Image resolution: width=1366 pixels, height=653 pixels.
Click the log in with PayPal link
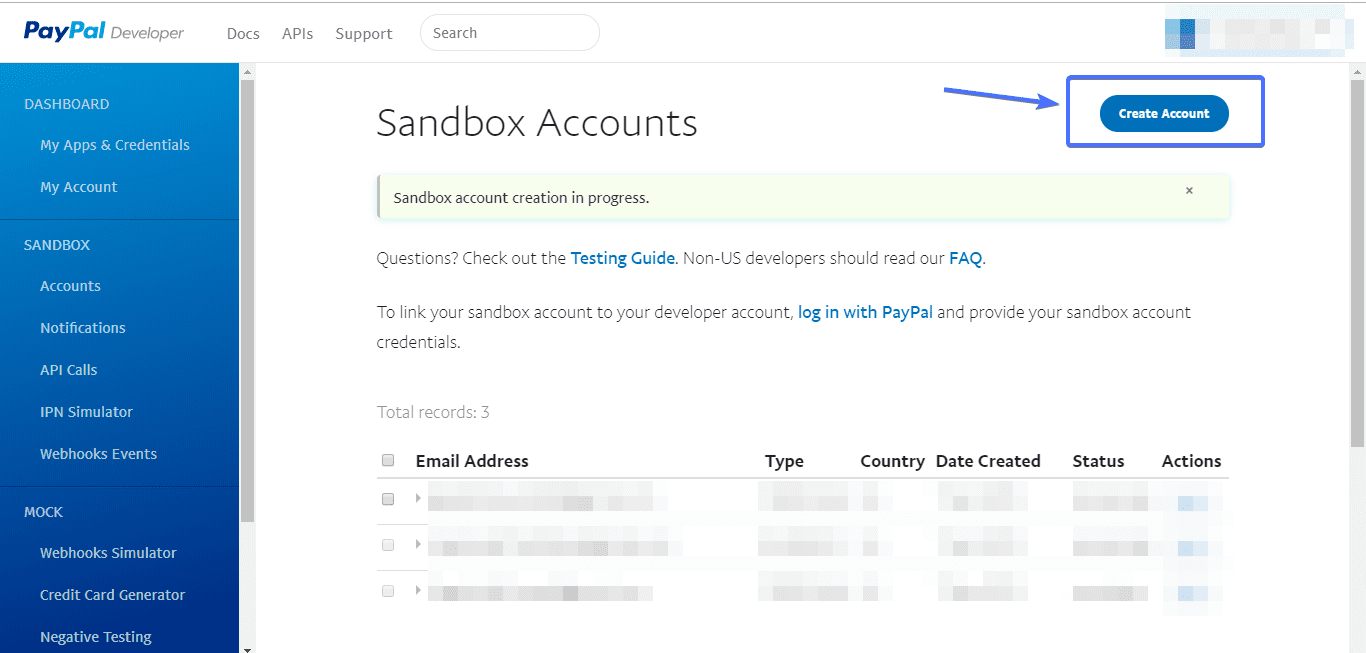[x=865, y=312]
